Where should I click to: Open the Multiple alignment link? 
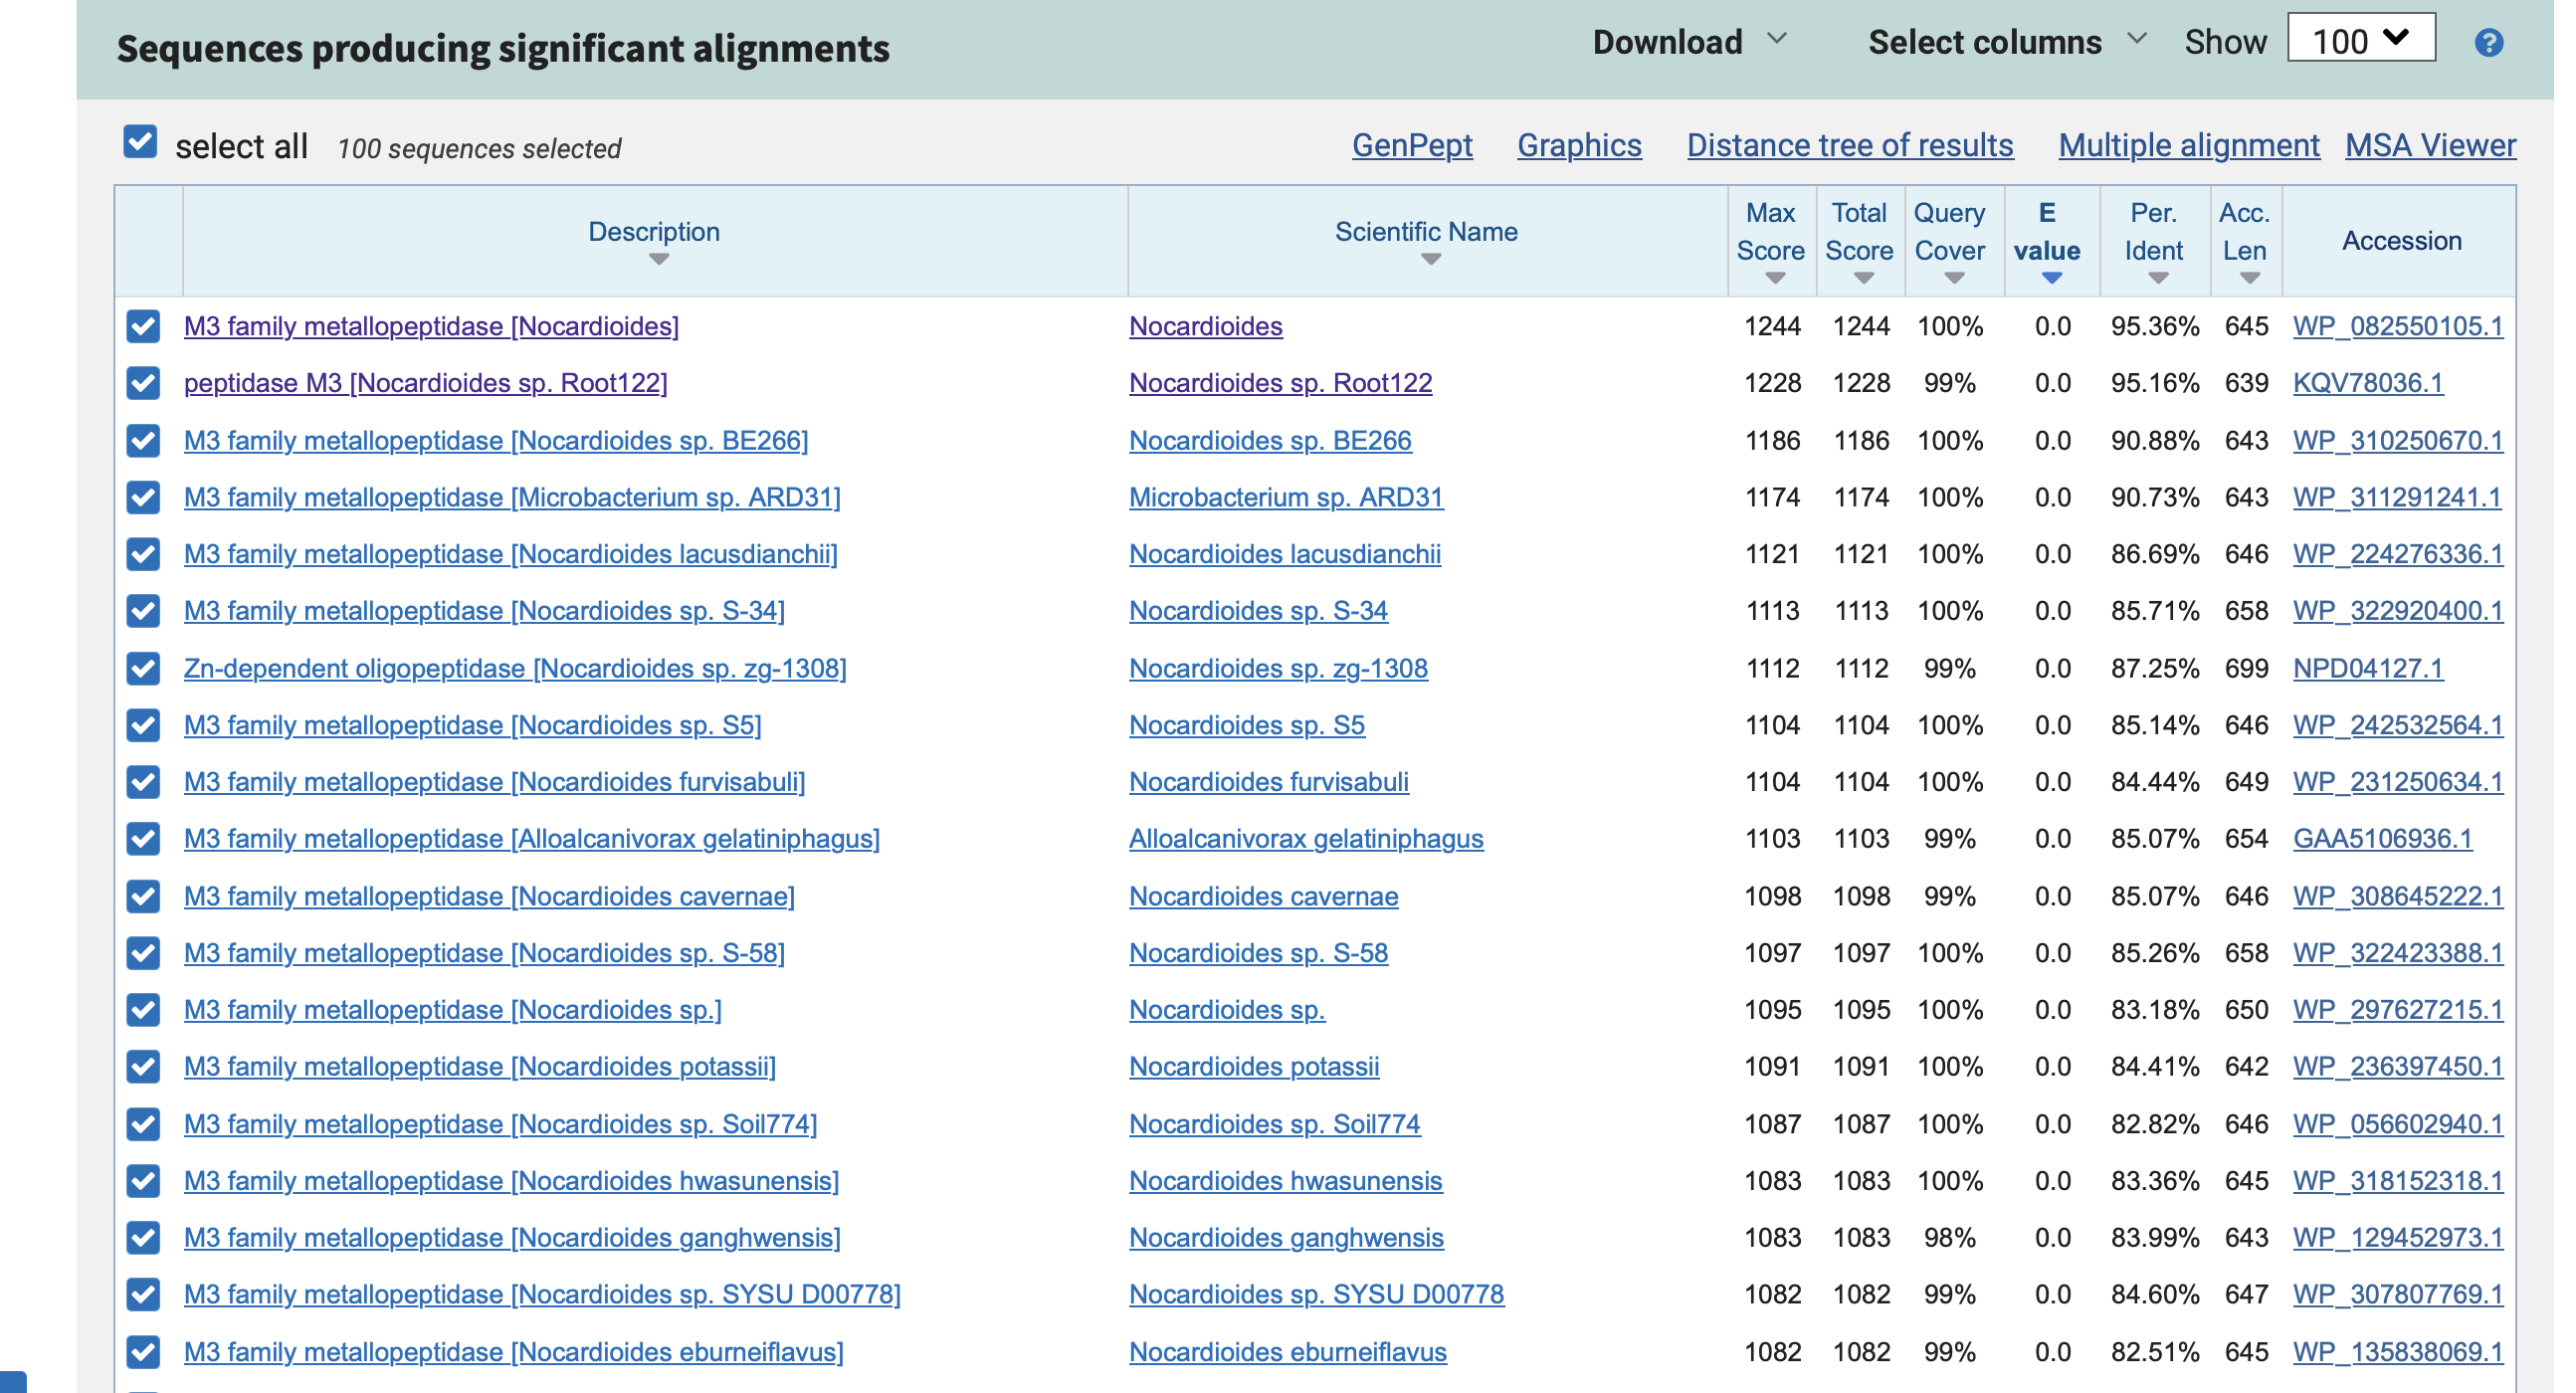pos(2188,146)
